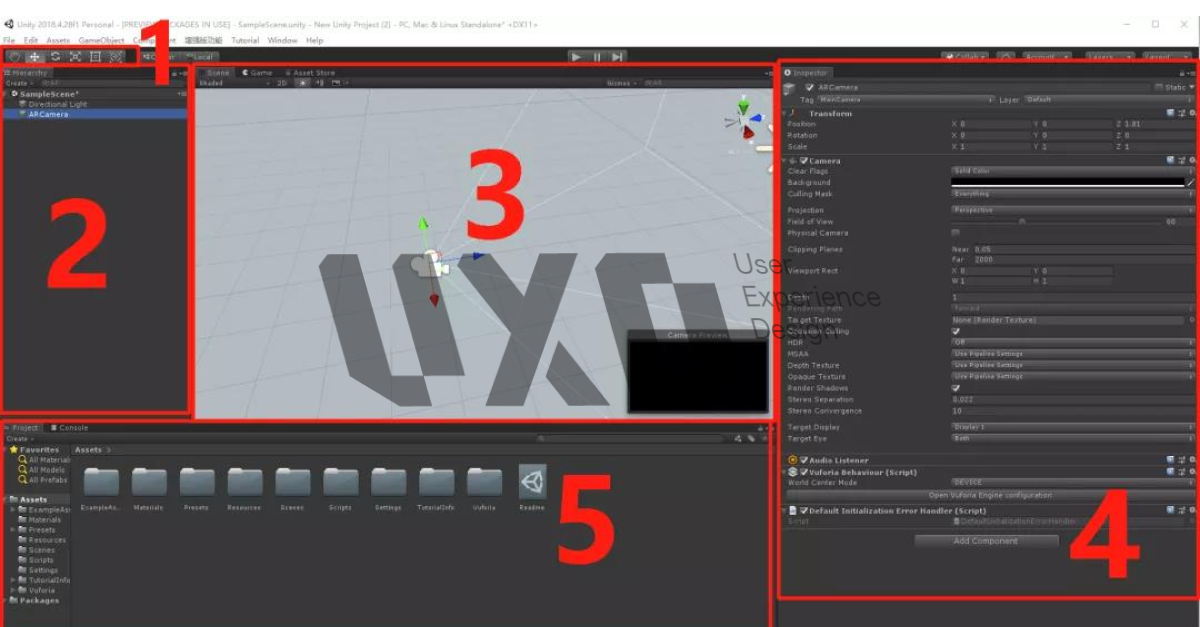Click the Far clipping plane field
Viewport: 1200px width, 627px height.
(x=1083, y=260)
